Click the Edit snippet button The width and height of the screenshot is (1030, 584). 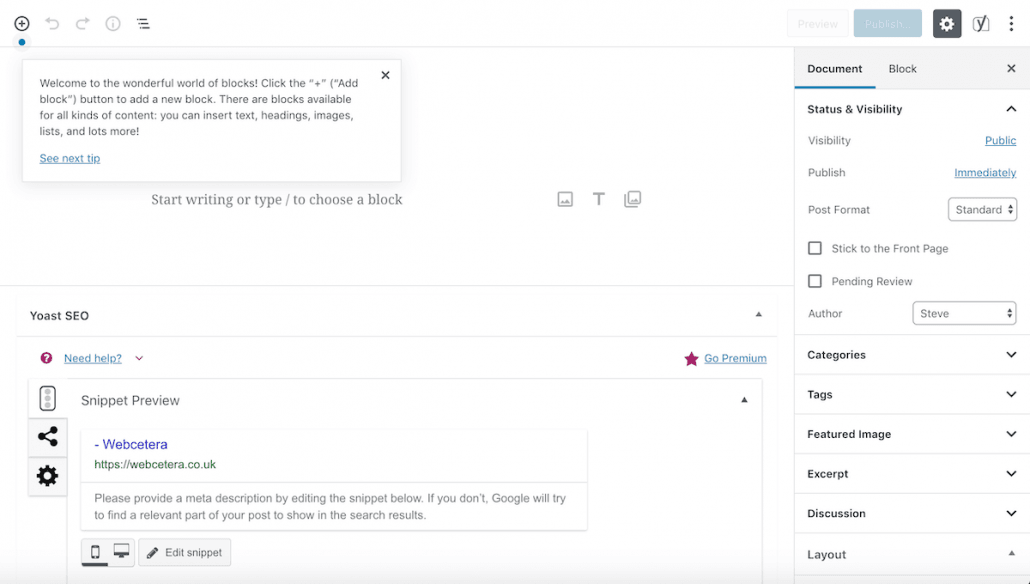click(185, 552)
